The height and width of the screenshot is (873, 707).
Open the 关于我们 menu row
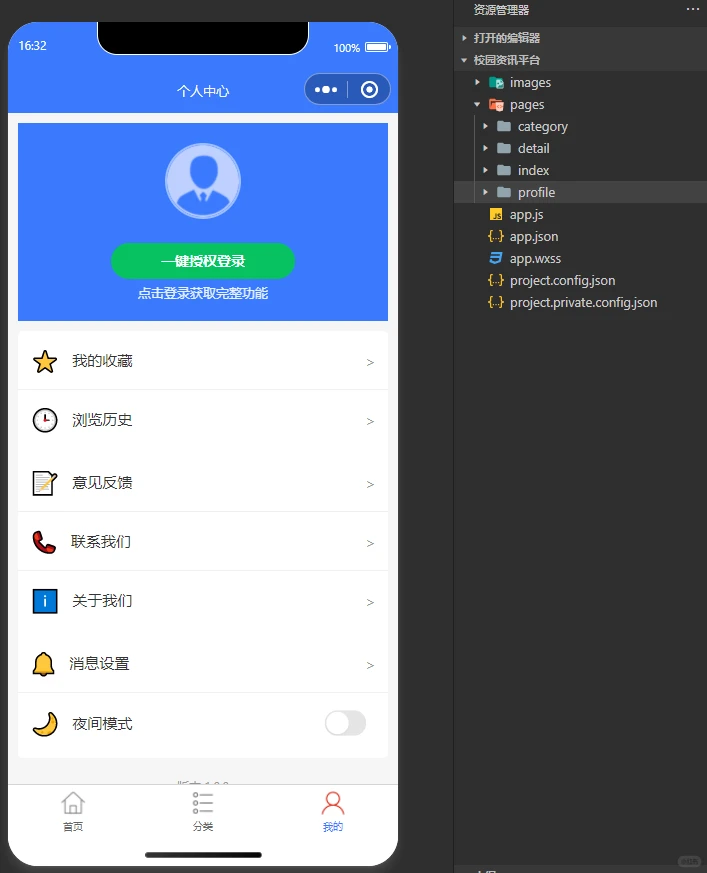[203, 601]
